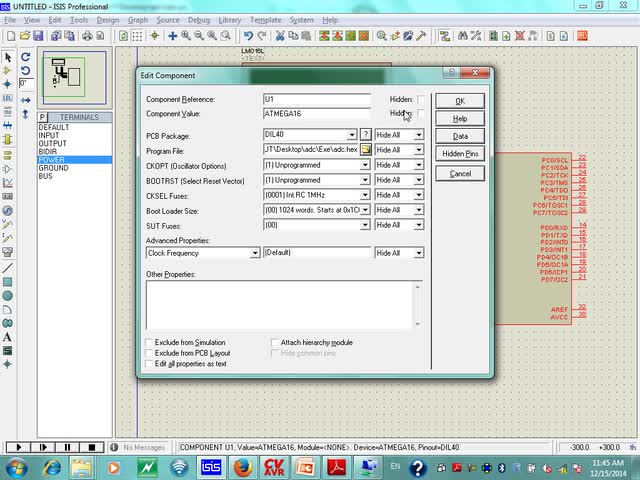The width and height of the screenshot is (640, 480).
Task: Click into Component Reference U1 field
Action: click(317, 99)
